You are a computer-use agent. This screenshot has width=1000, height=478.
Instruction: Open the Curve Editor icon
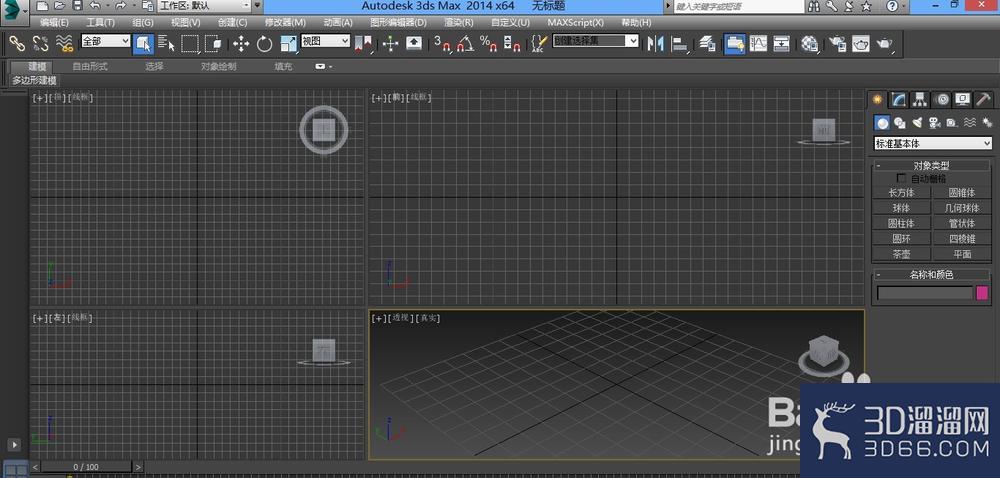(758, 43)
